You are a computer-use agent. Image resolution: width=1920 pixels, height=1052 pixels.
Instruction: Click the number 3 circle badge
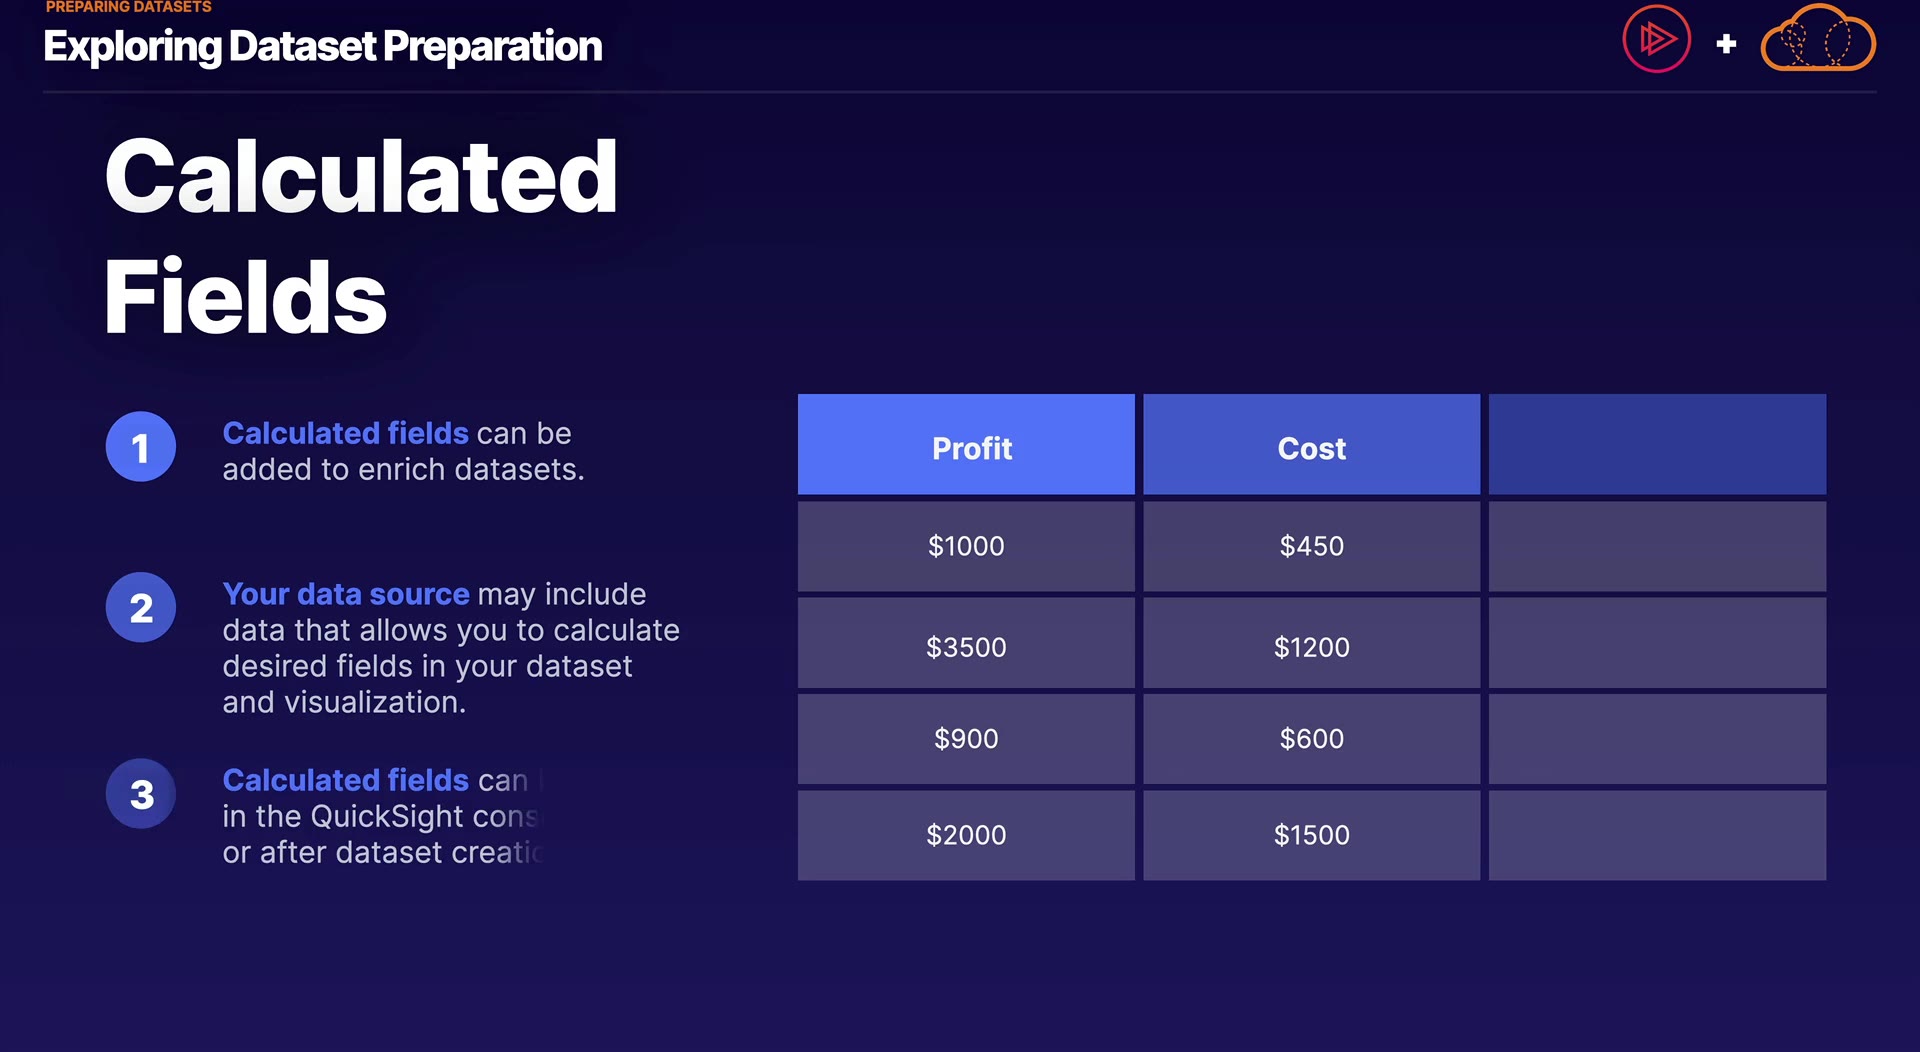141,794
